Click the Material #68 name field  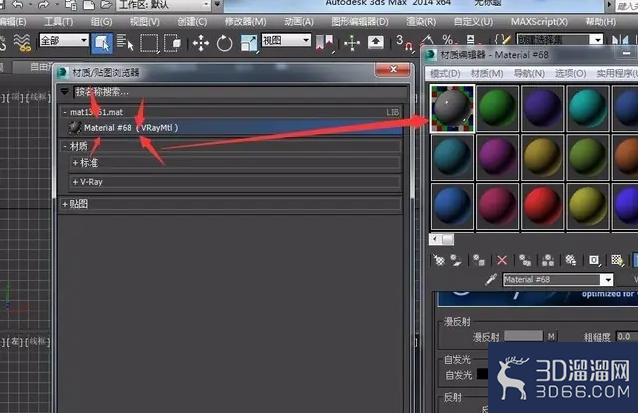click(552, 280)
